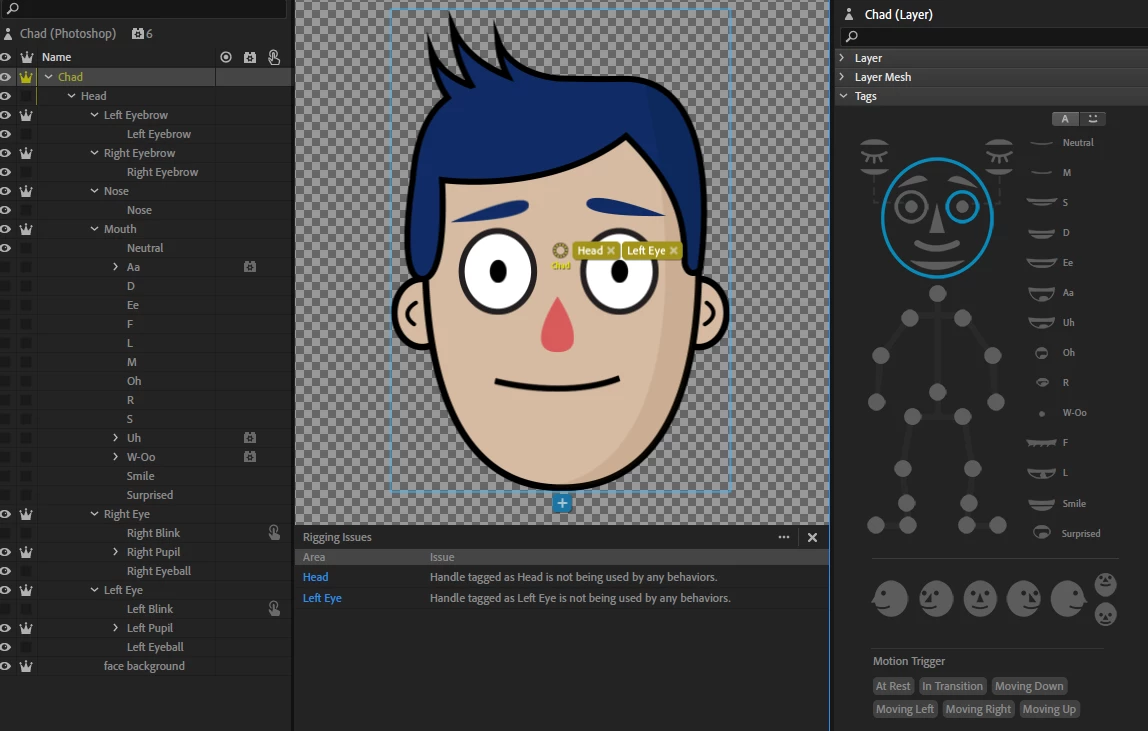Collapse the Head group
Image resolution: width=1148 pixels, height=731 pixels.
point(71,96)
